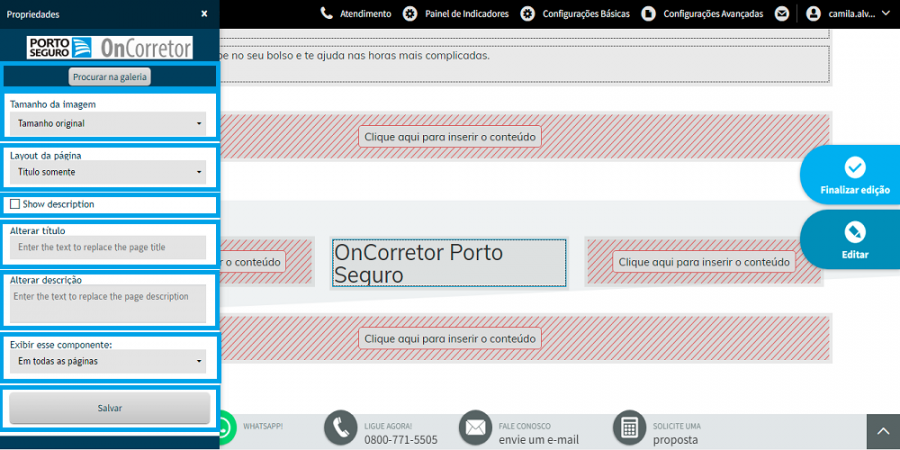The height and width of the screenshot is (450, 900).
Task: Click the WhatsApp green icon in footer
Action: (226, 426)
